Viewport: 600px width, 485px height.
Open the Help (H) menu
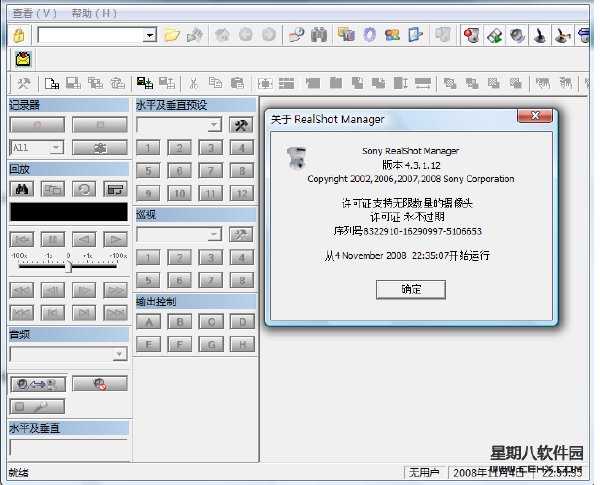click(x=94, y=13)
